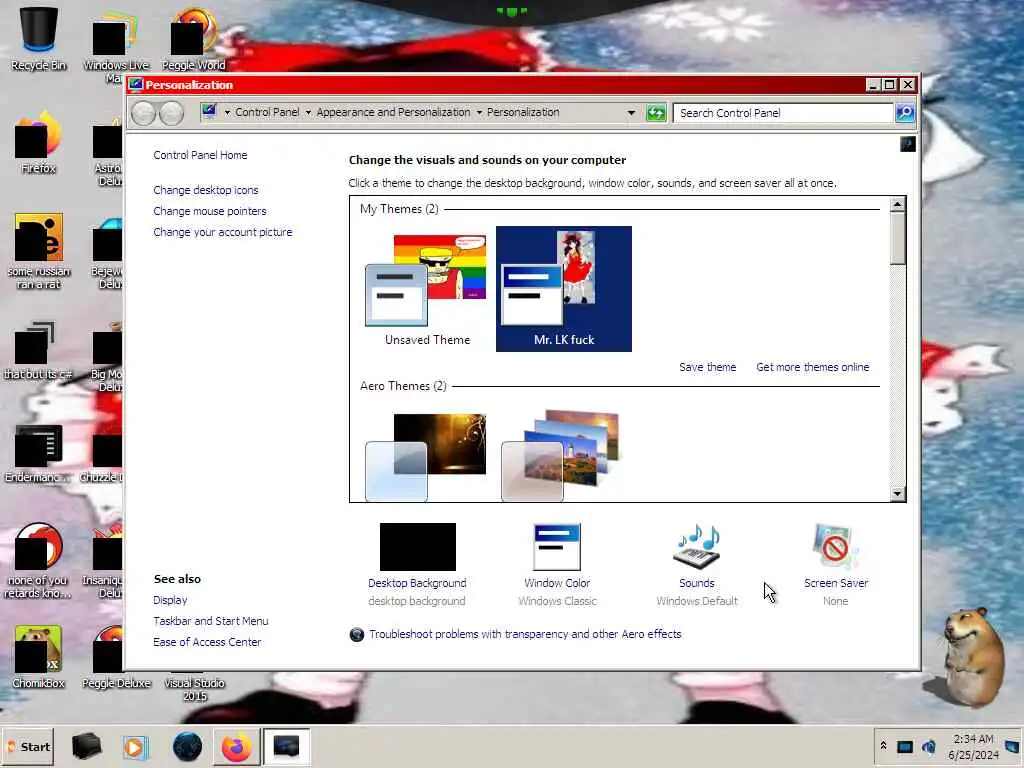Go to Appearance and Personalization breadcrumb
Viewport: 1024px width, 768px height.
pyautogui.click(x=393, y=112)
